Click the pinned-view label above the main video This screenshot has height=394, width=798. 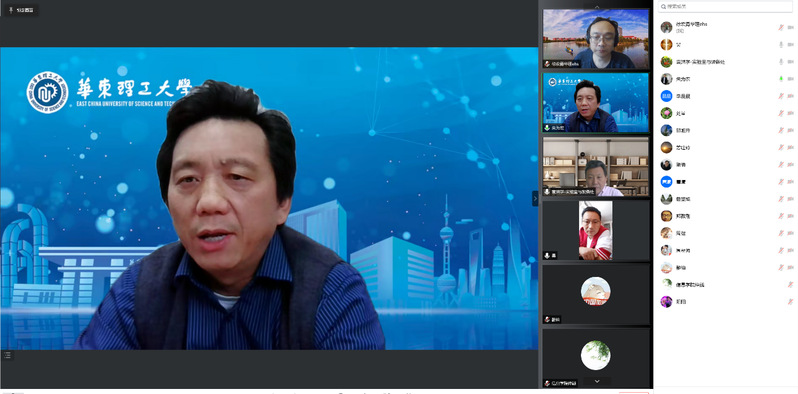pos(21,10)
